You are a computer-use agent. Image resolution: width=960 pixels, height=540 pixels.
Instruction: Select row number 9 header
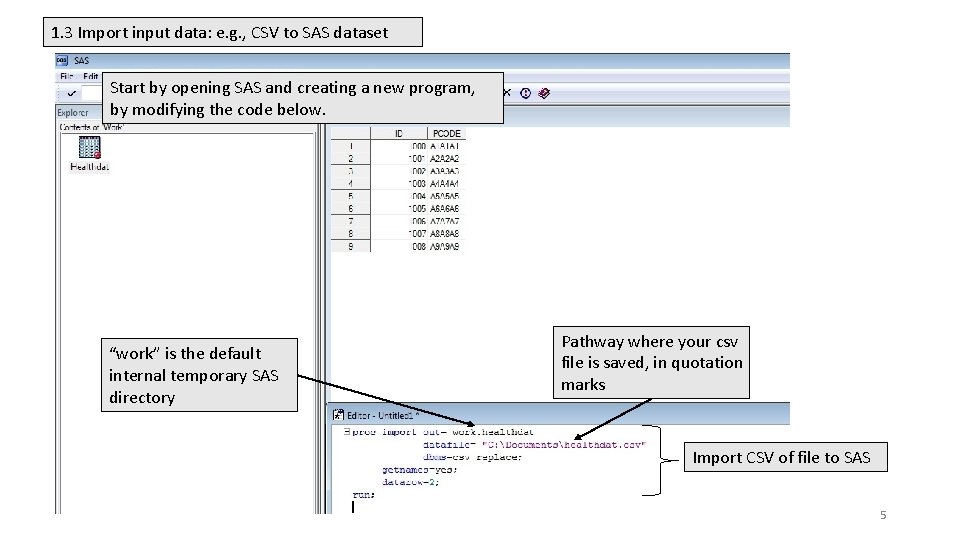(351, 247)
